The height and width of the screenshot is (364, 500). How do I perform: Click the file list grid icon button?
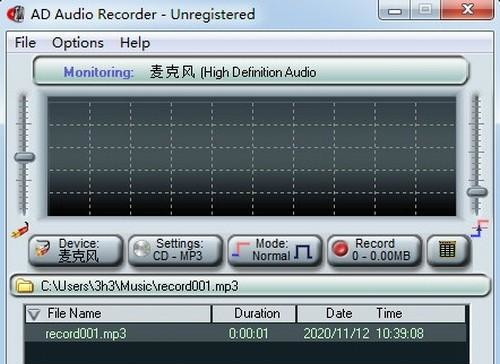(x=448, y=250)
